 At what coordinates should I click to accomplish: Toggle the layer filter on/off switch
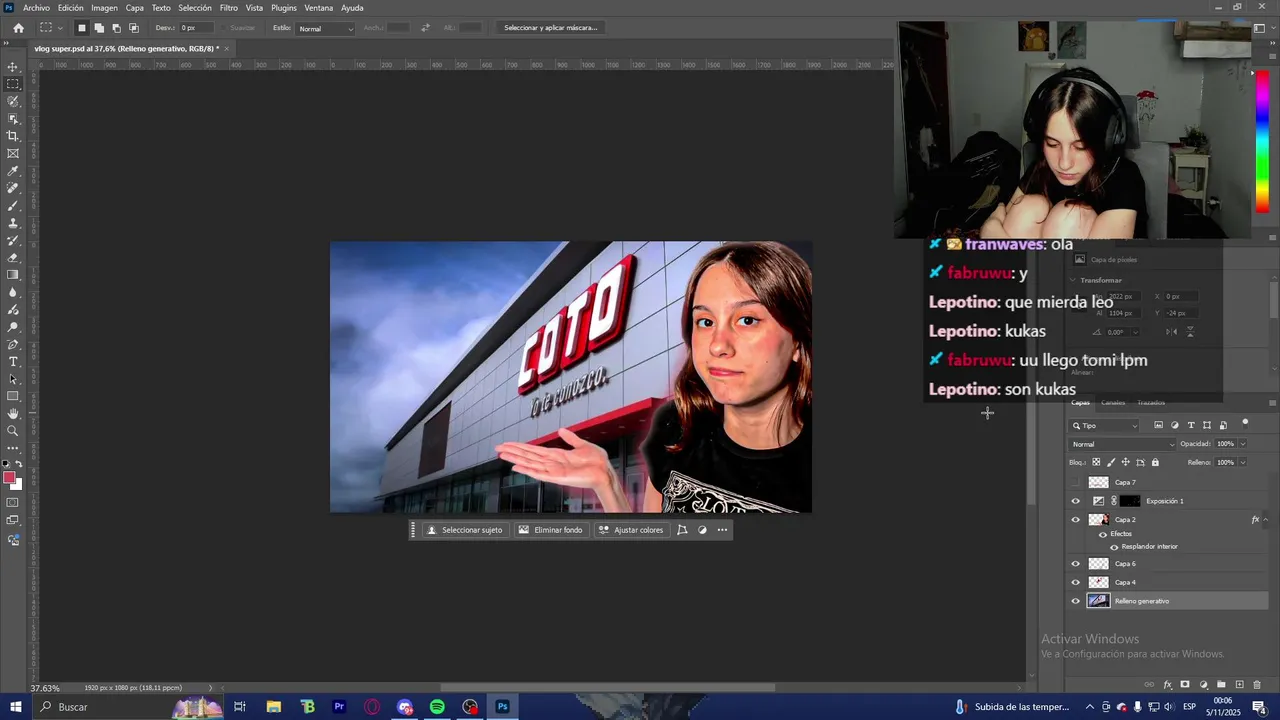1245,423
